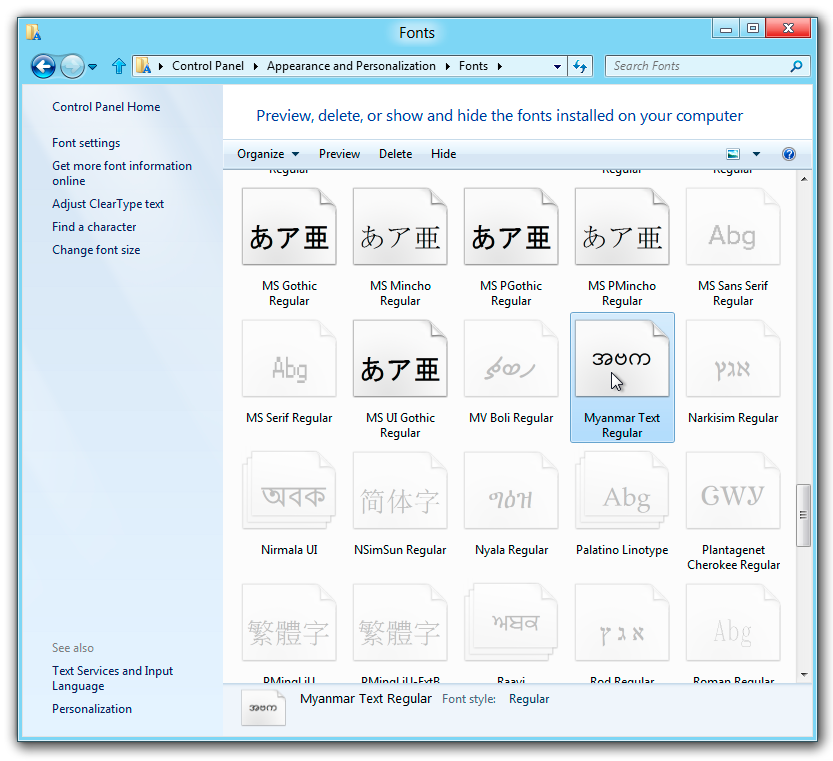Screen dimensions: 833x761
Task: Select the Narkisim Regular font icon
Action: [x=733, y=359]
